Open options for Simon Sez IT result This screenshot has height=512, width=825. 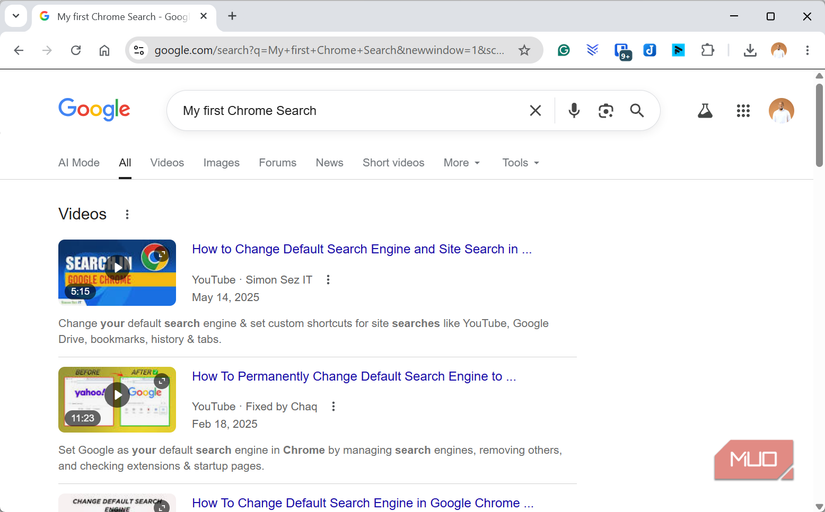coord(328,279)
